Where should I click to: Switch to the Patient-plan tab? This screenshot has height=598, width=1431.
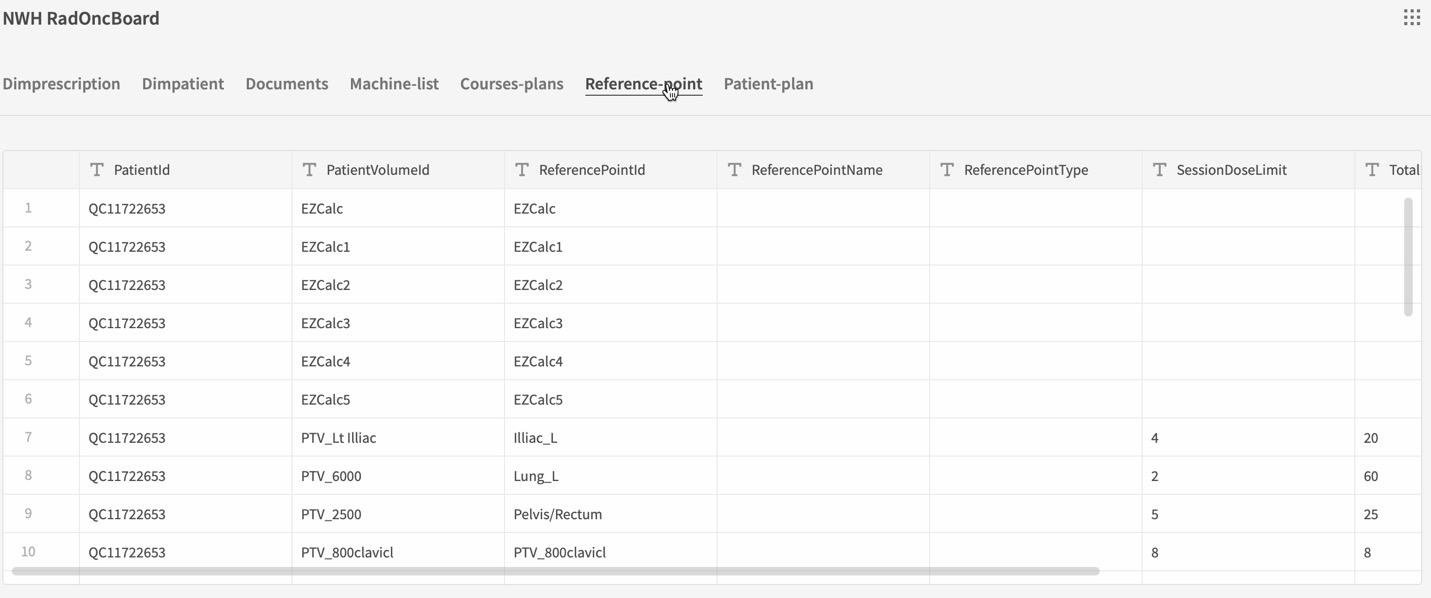click(768, 84)
